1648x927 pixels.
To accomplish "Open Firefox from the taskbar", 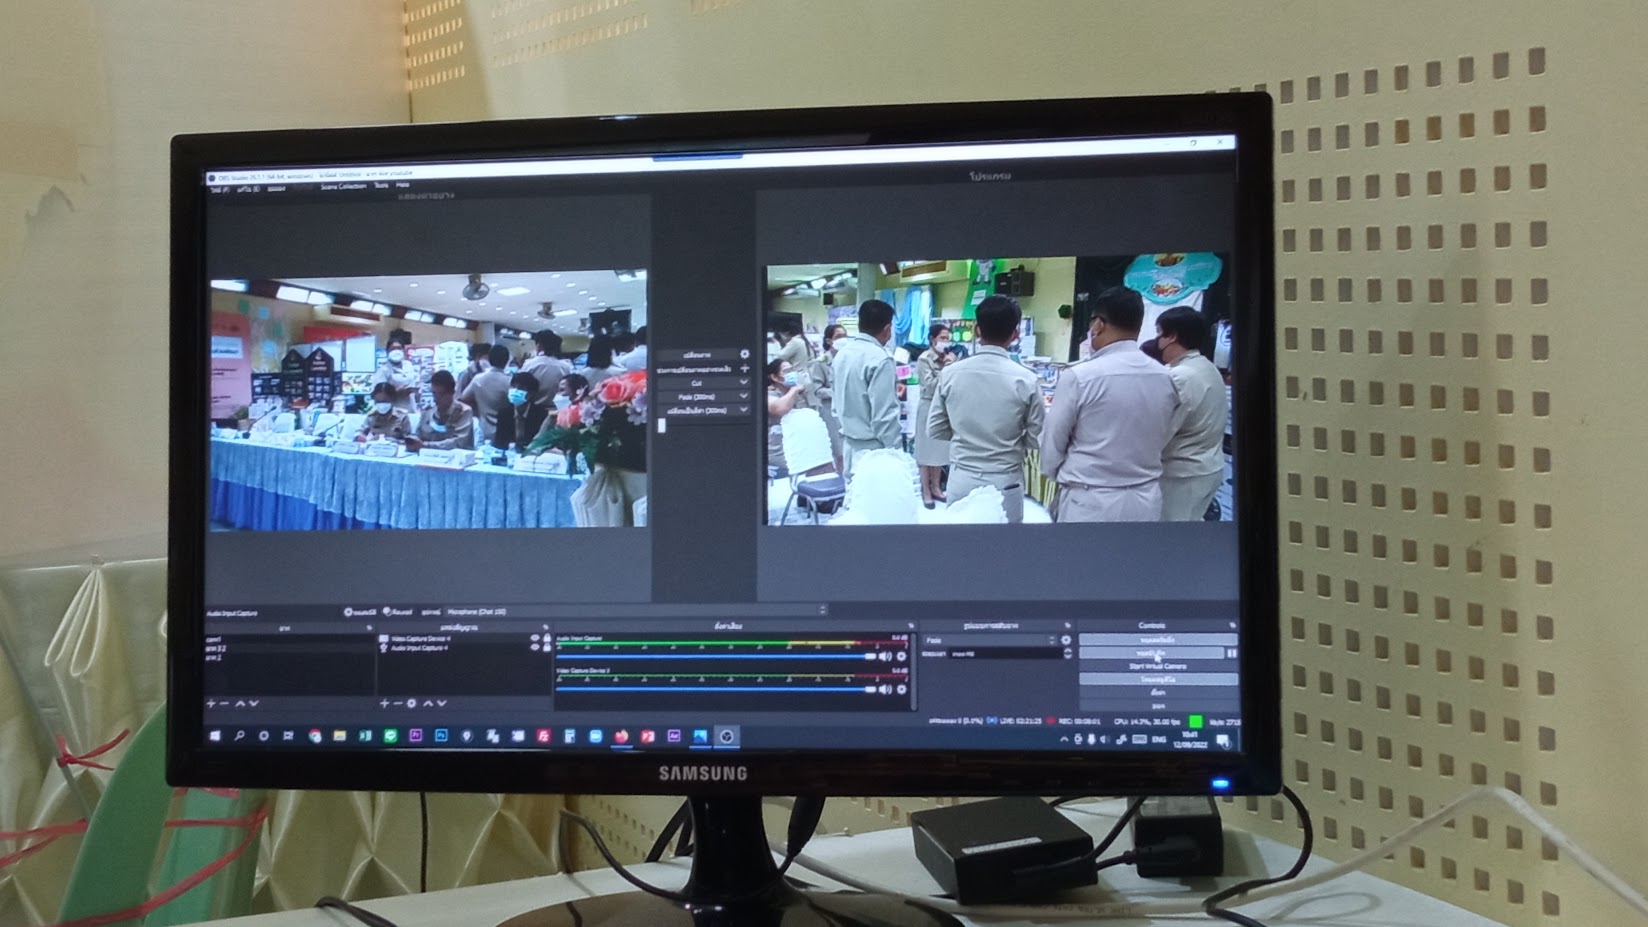I will 621,736.
